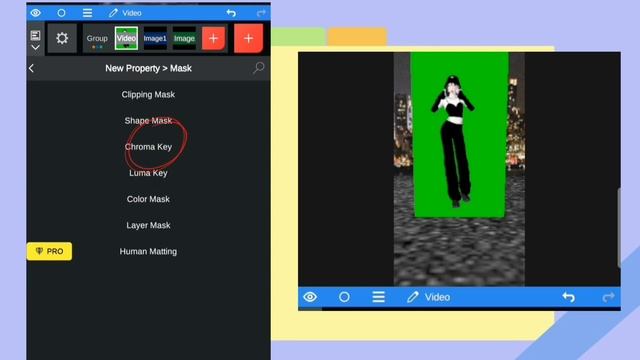The image size is (640, 360).
Task: Click green screen video in preview canvas
Action: pos(459,135)
